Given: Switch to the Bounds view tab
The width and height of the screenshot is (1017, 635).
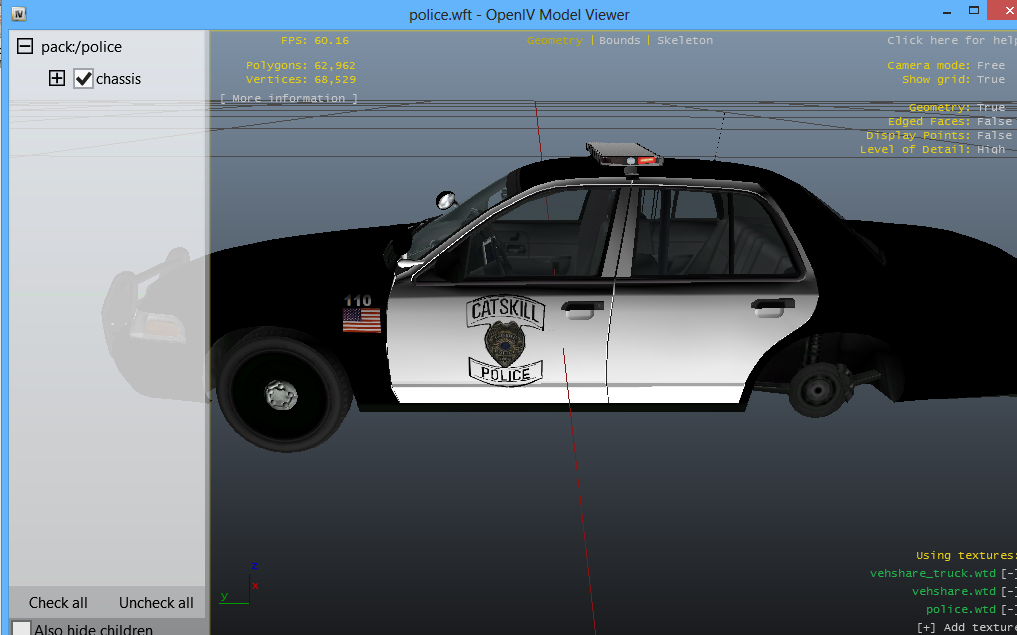Looking at the screenshot, I should pyautogui.click(x=619, y=40).
